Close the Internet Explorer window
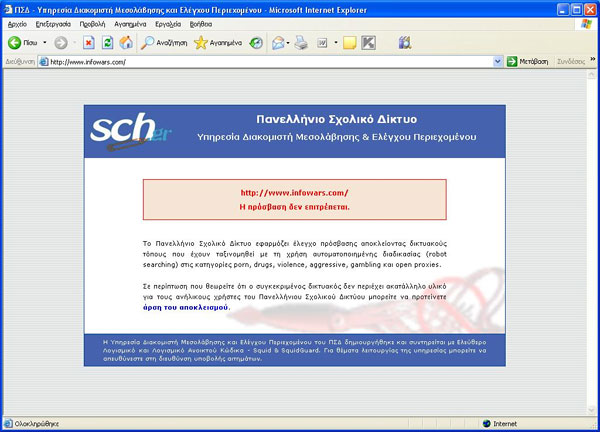The image size is (600, 432). 590,10
